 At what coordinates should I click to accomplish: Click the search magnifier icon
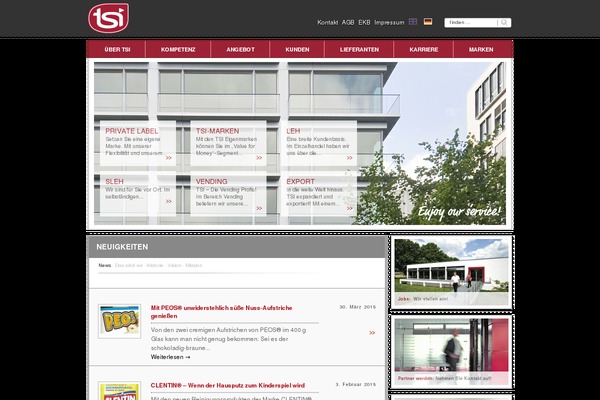pos(504,23)
